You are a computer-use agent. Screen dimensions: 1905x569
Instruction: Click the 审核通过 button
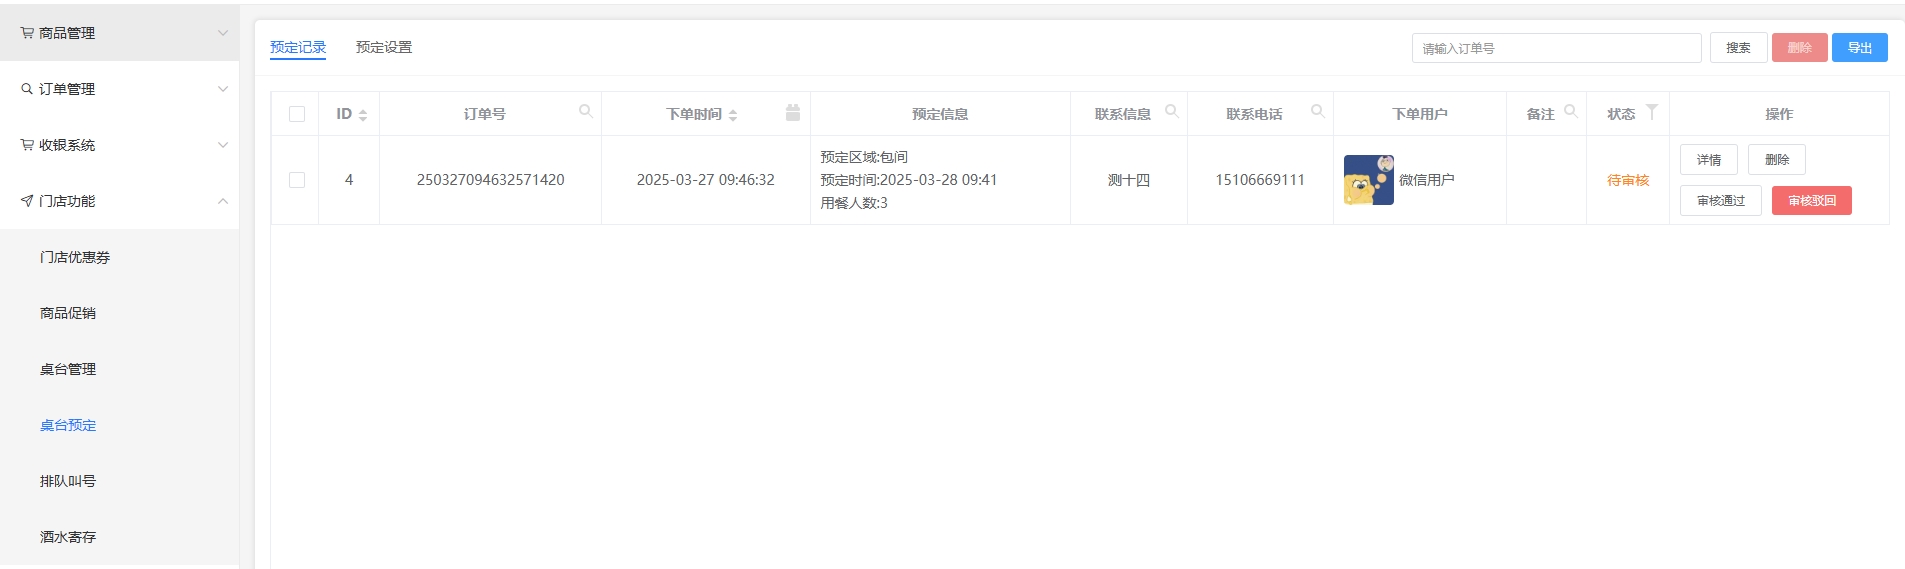point(1720,201)
